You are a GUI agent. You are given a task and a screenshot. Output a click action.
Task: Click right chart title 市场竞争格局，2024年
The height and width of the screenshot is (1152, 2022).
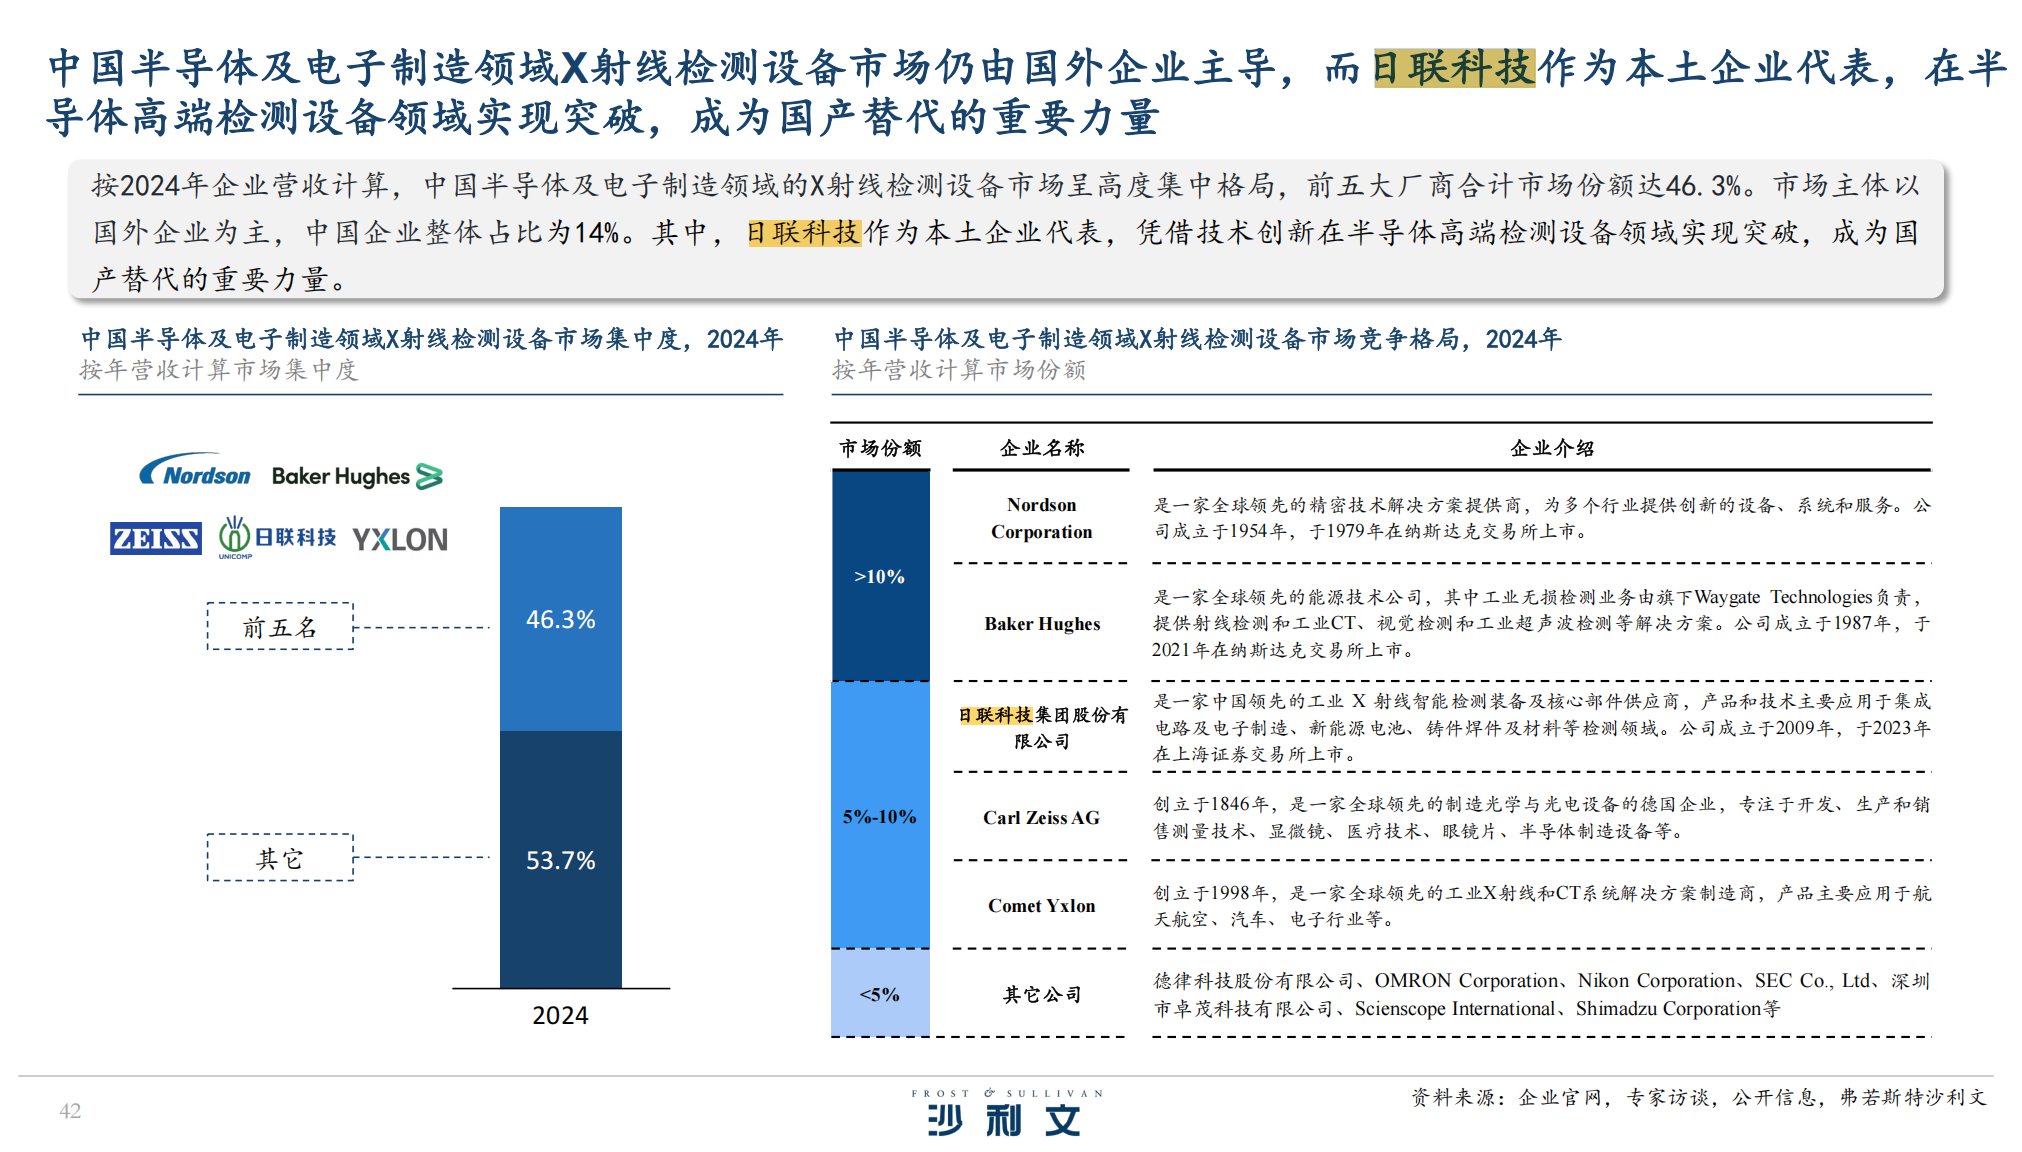[1197, 339]
